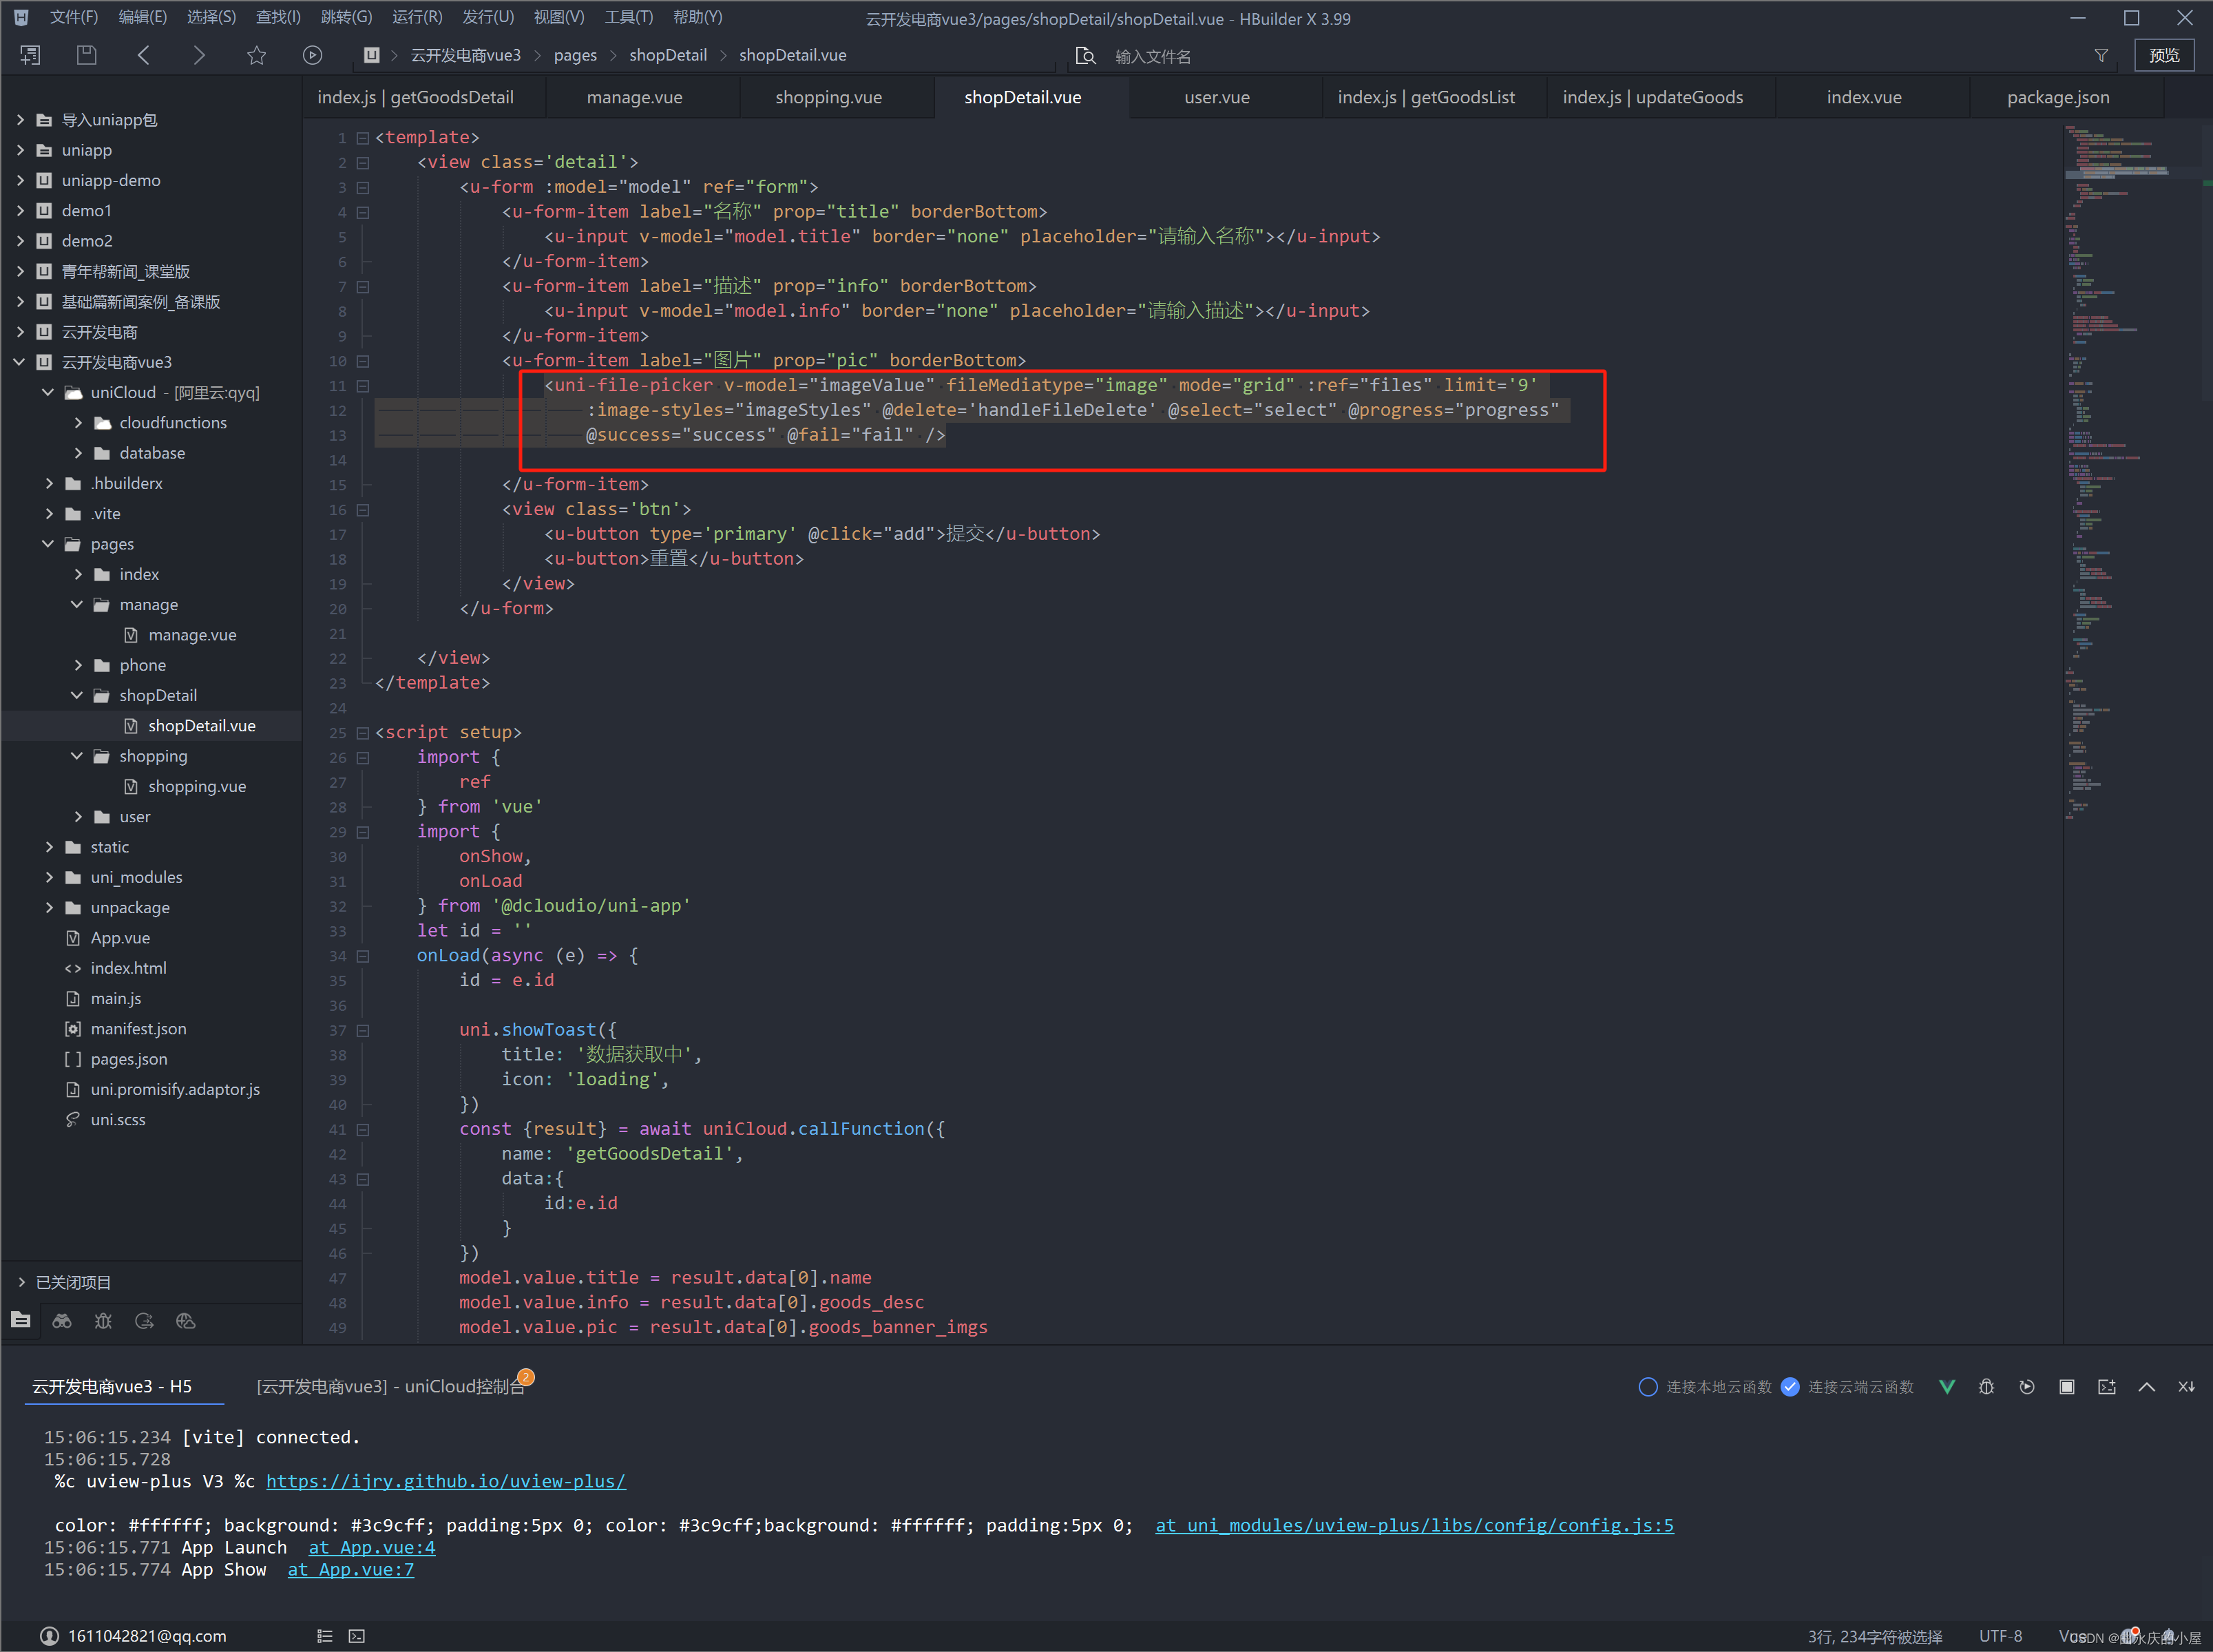Click the new terminal icon in console
The height and width of the screenshot is (1652, 2213).
tap(2106, 1386)
